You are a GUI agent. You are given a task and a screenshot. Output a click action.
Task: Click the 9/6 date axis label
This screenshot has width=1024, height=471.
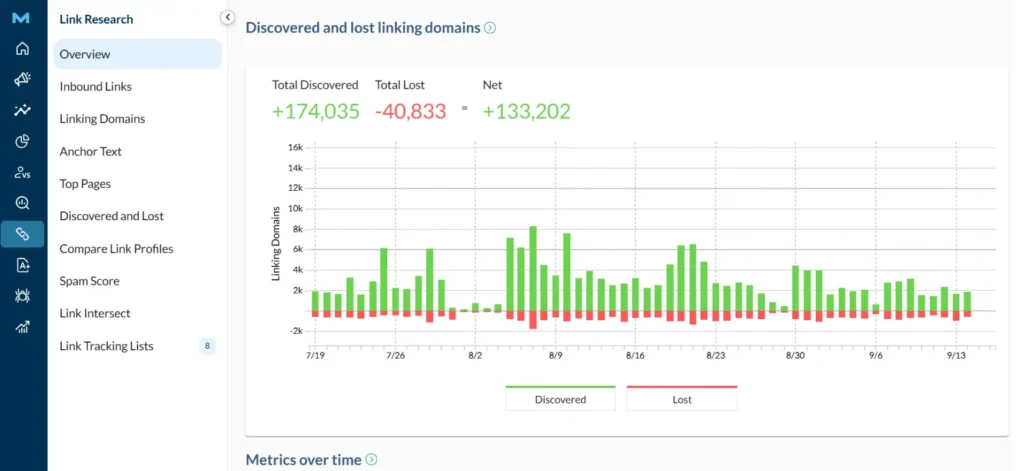tap(876, 356)
